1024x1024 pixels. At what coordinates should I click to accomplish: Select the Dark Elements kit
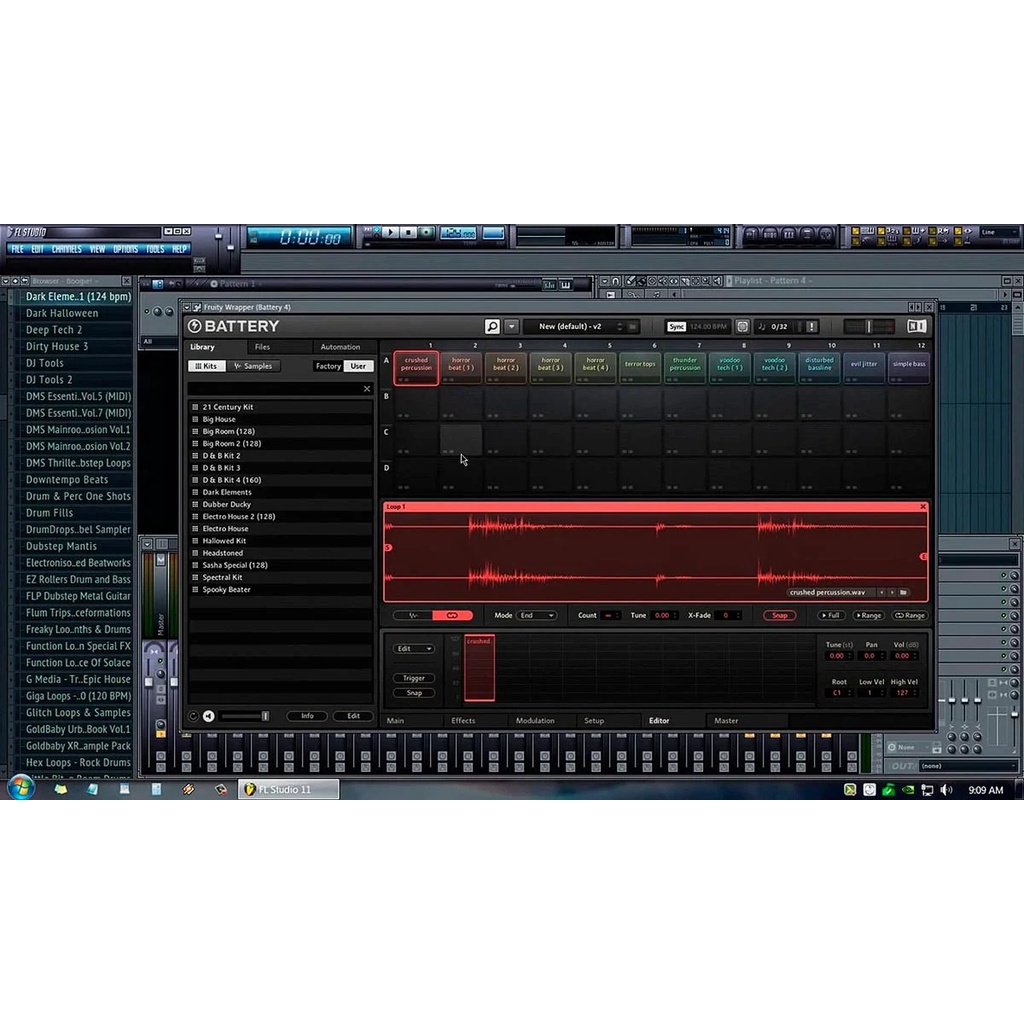[x=280, y=492]
